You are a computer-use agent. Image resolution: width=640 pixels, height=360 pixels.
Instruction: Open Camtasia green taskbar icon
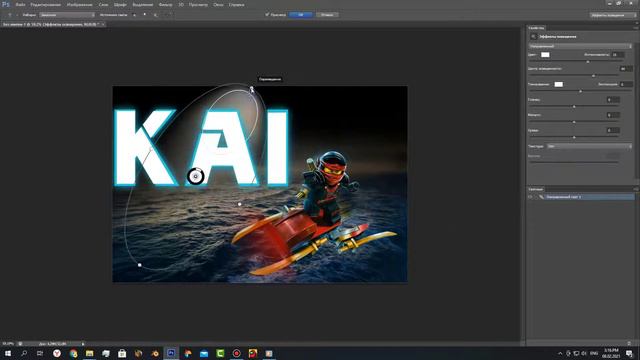pos(220,353)
